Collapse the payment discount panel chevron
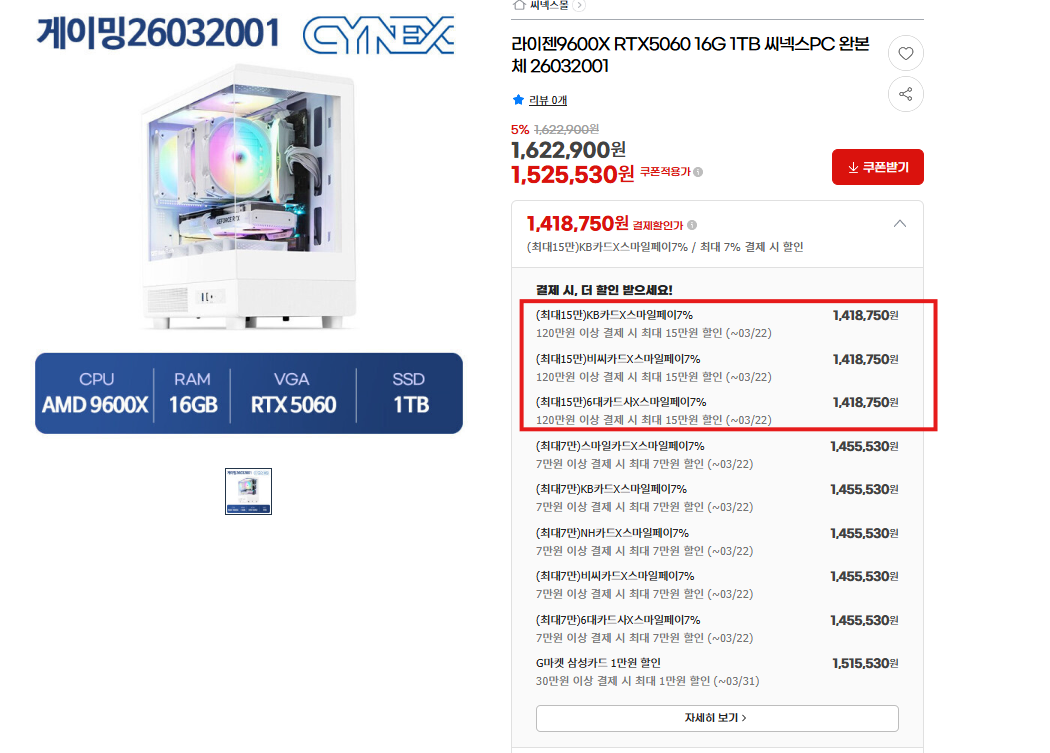Viewport: 1050px width, 753px height. pos(900,224)
